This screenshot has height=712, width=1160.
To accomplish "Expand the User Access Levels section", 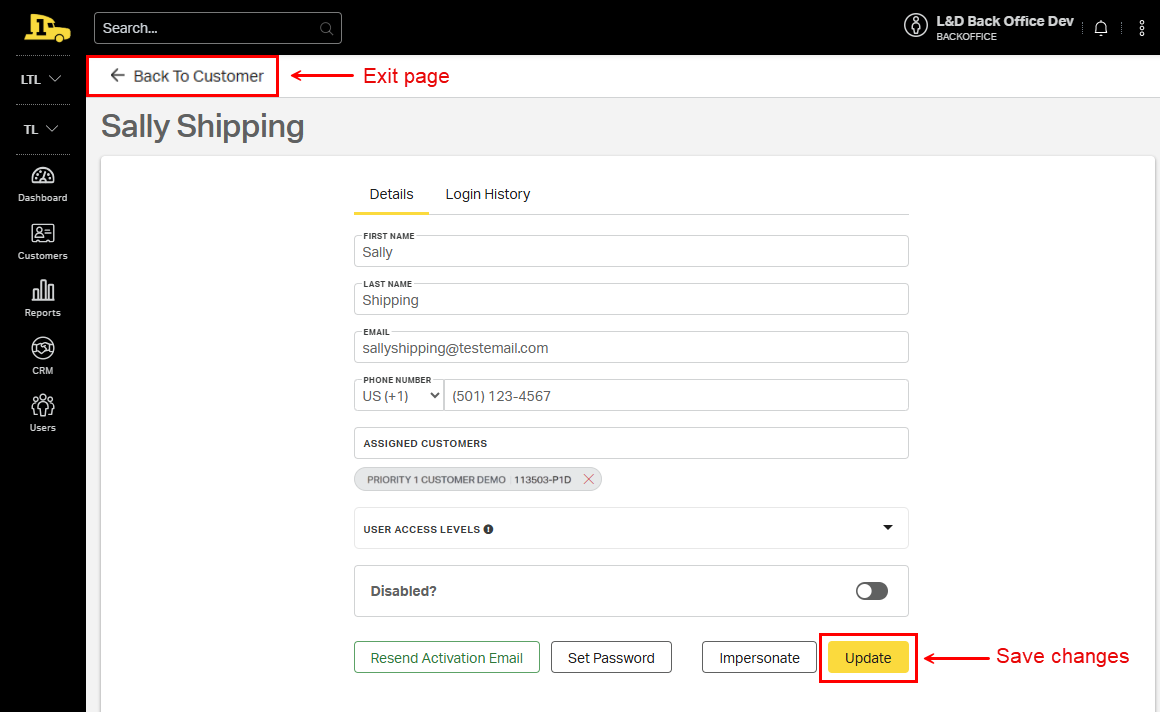I will point(887,528).
